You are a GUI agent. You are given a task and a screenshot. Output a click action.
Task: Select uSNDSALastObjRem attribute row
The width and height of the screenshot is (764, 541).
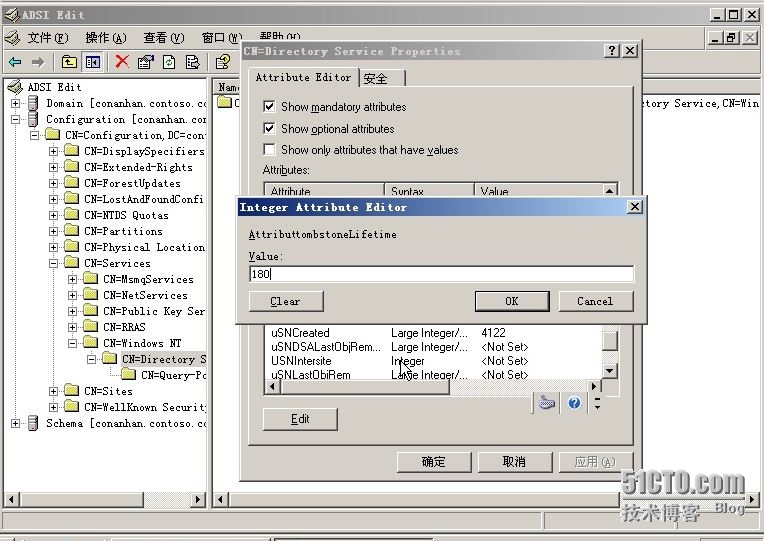pyautogui.click(x=435, y=347)
